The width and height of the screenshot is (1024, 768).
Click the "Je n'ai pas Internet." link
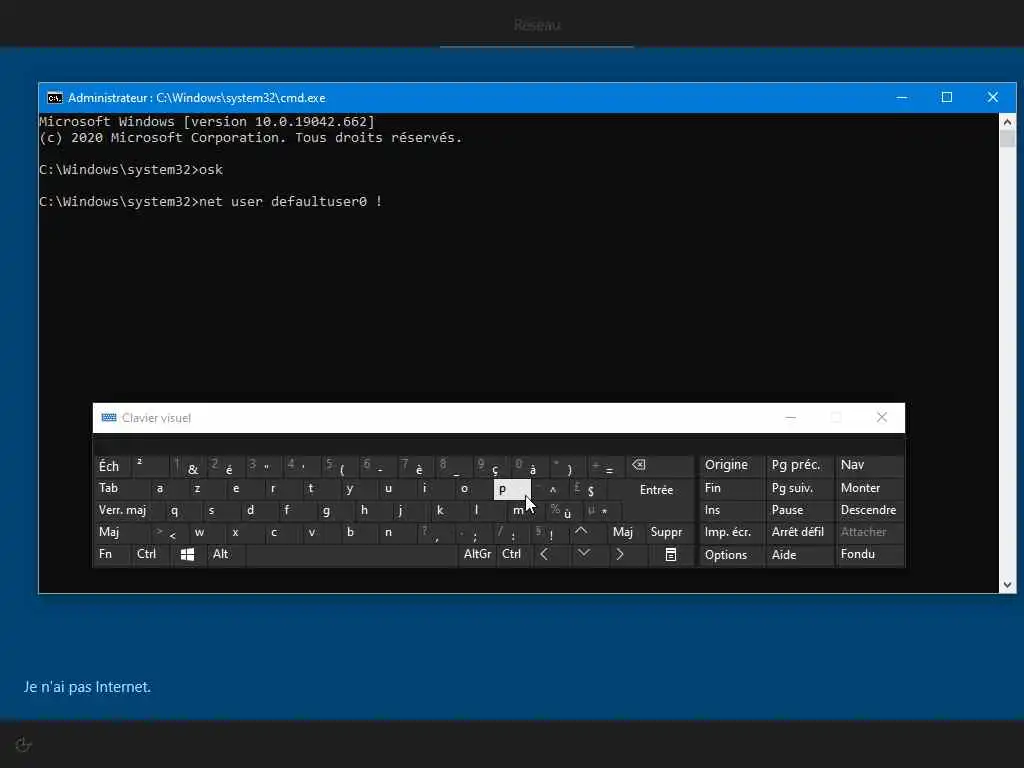(88, 687)
